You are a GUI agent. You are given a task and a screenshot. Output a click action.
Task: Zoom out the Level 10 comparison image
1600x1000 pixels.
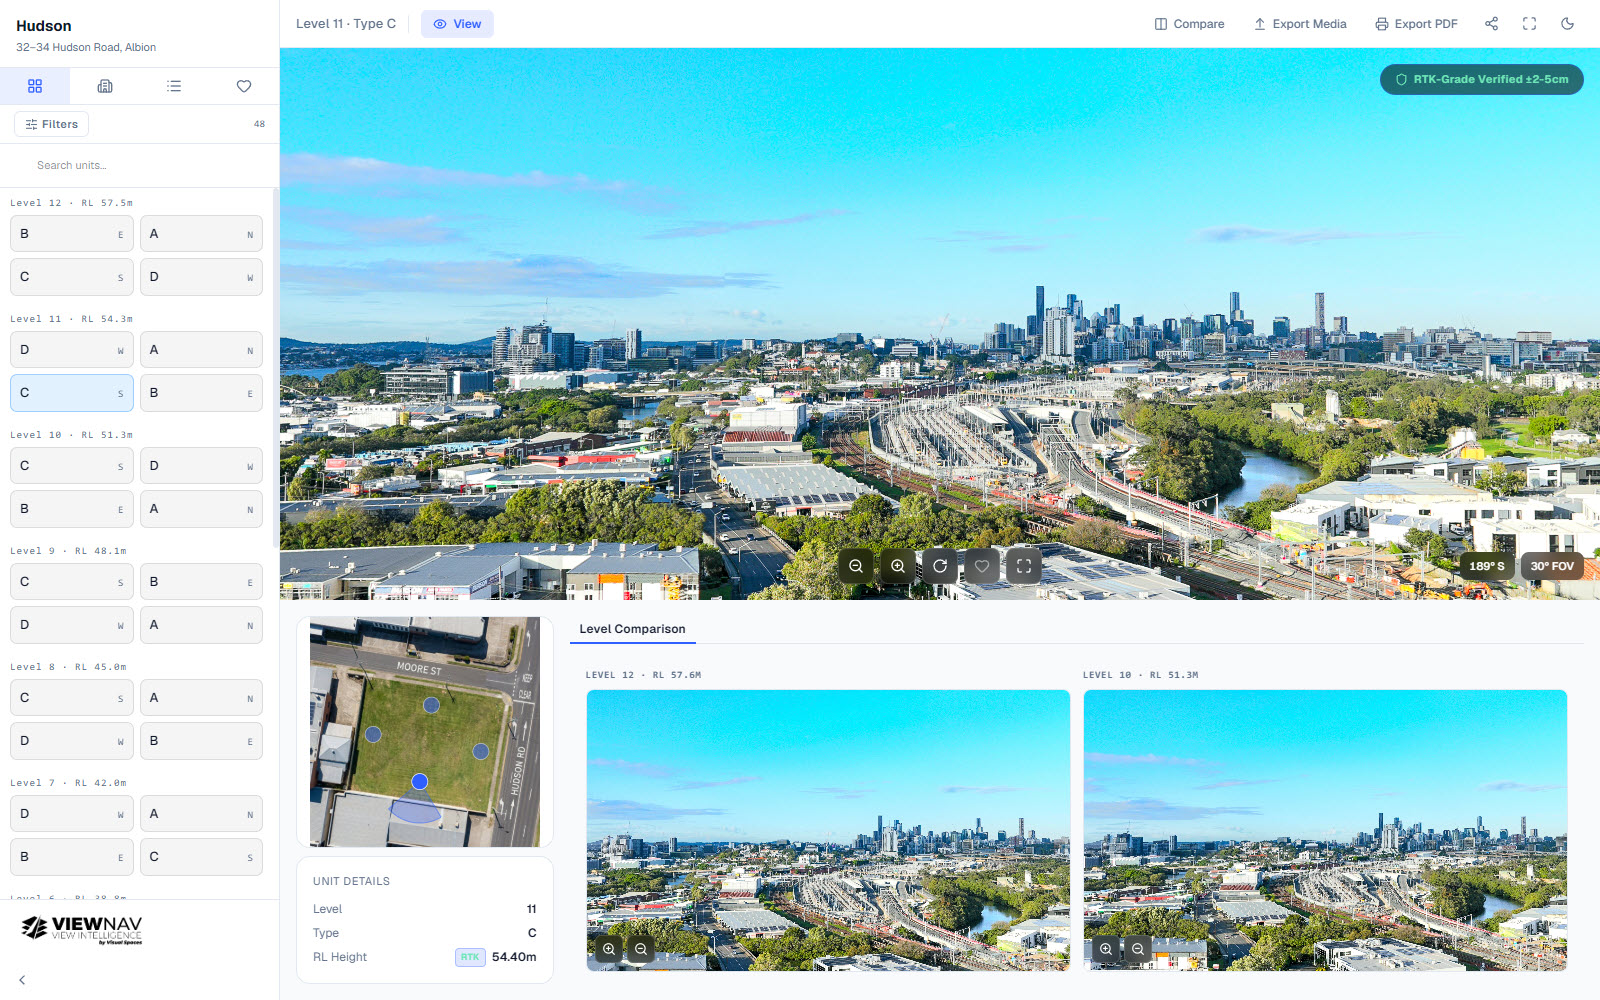1138,949
